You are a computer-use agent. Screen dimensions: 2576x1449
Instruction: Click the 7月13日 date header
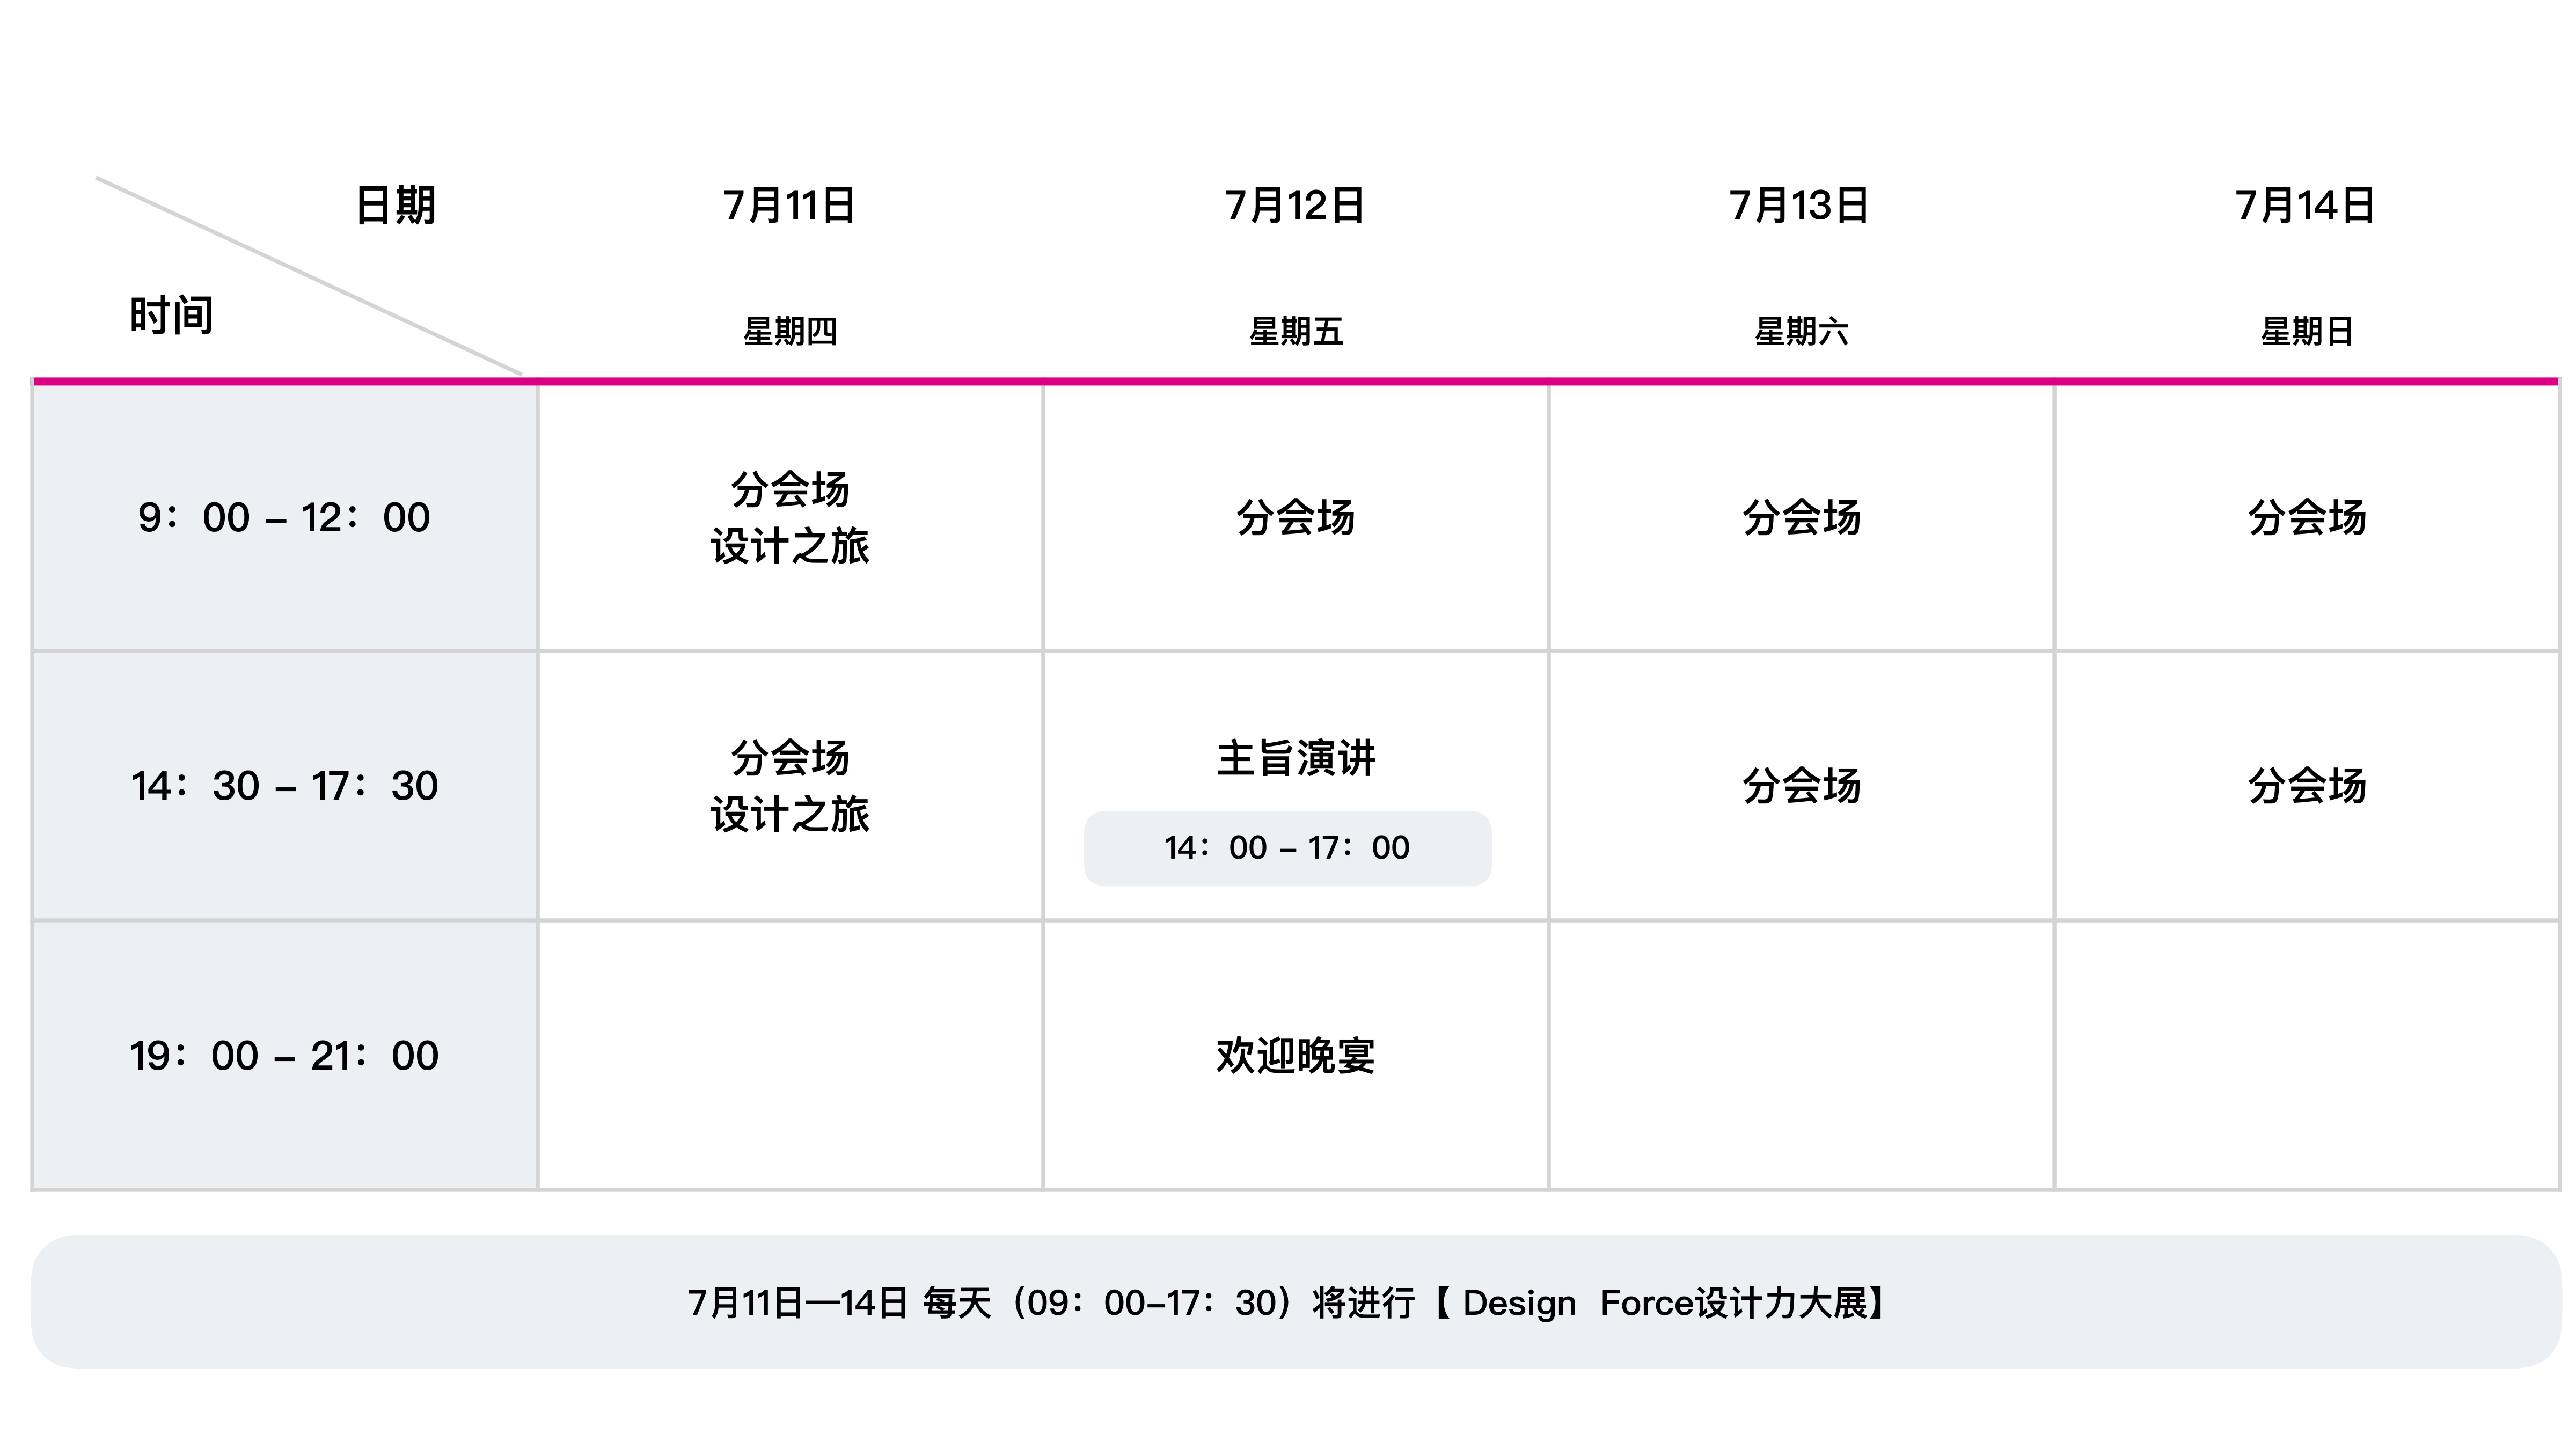(1800, 206)
